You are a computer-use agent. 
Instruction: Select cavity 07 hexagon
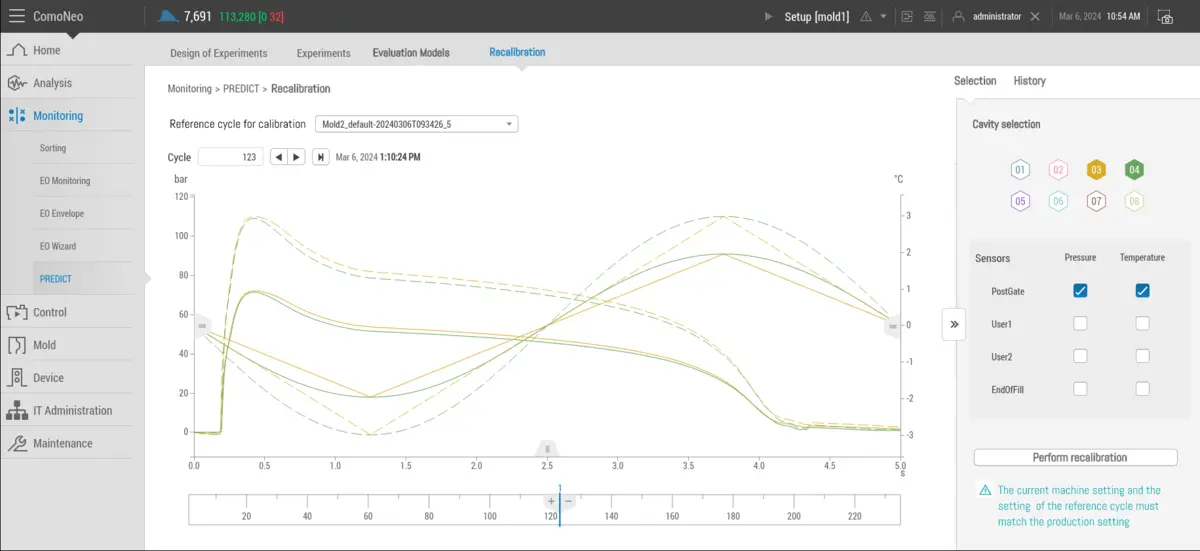1096,201
